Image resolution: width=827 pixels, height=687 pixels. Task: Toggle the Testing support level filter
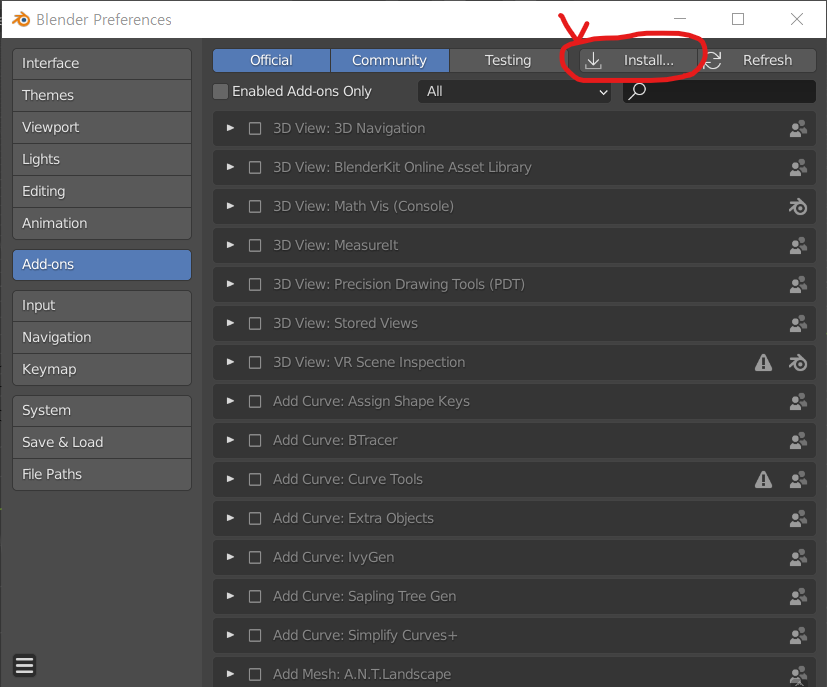508,60
